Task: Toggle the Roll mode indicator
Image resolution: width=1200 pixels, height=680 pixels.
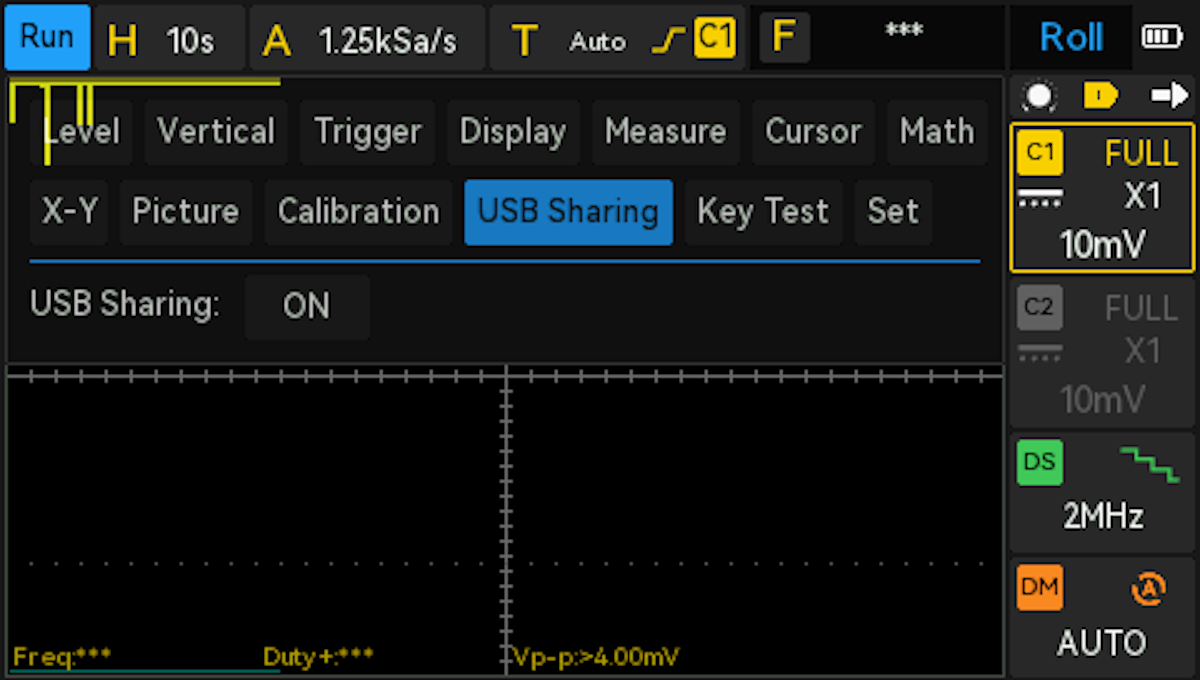Action: tap(1071, 38)
